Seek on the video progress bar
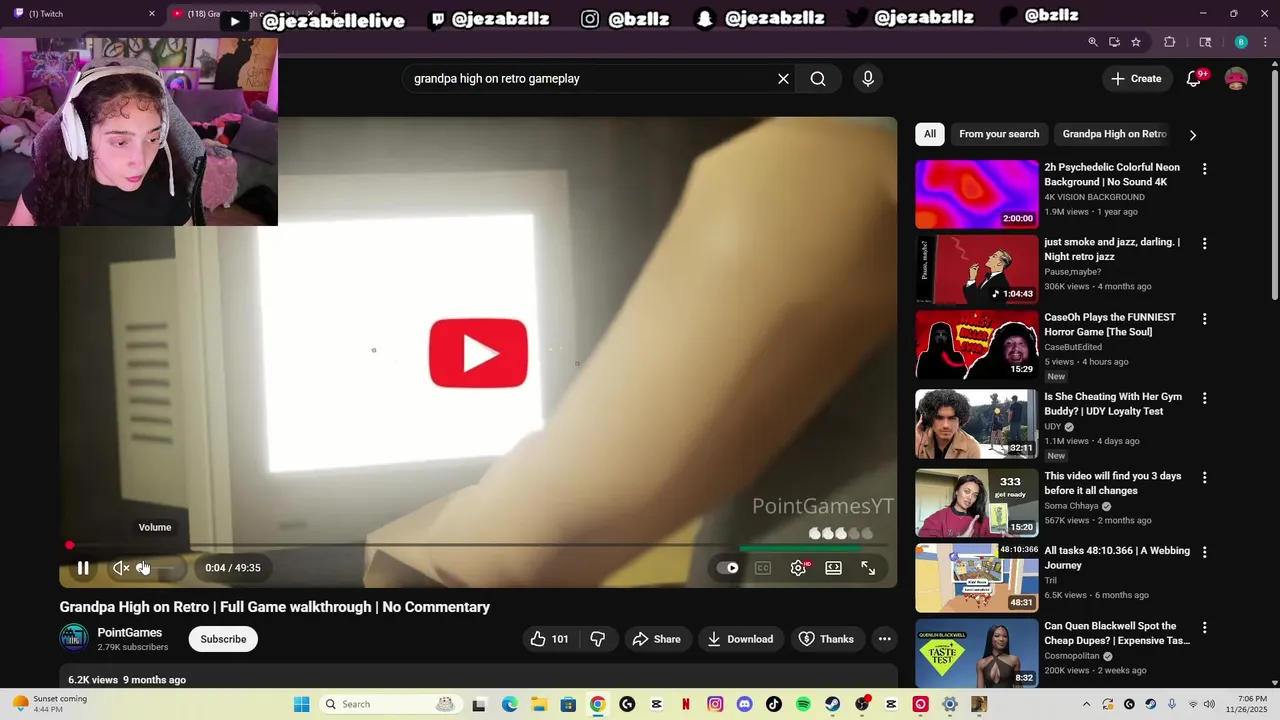 point(478,545)
